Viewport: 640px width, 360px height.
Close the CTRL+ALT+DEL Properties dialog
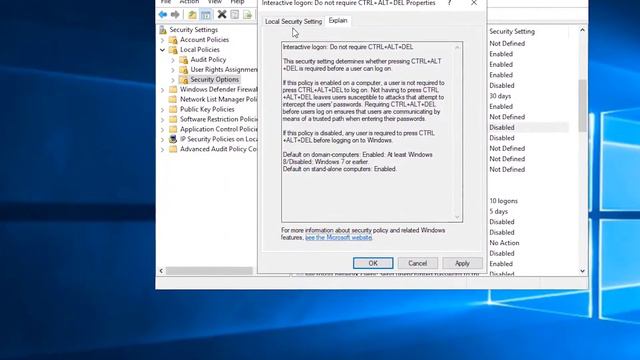point(473,3)
